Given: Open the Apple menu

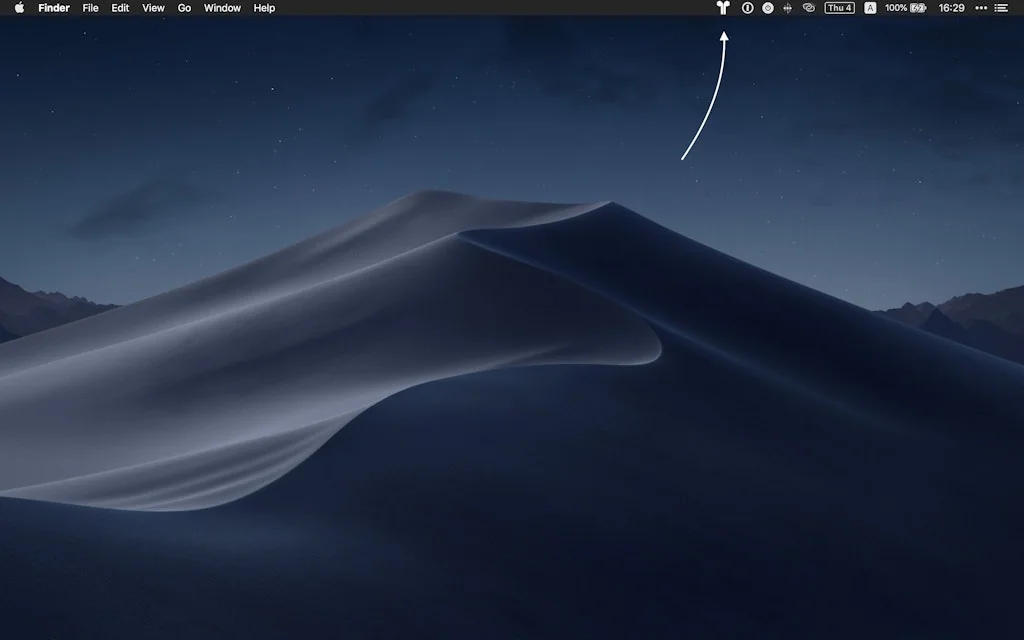Looking at the screenshot, I should pyautogui.click(x=20, y=8).
